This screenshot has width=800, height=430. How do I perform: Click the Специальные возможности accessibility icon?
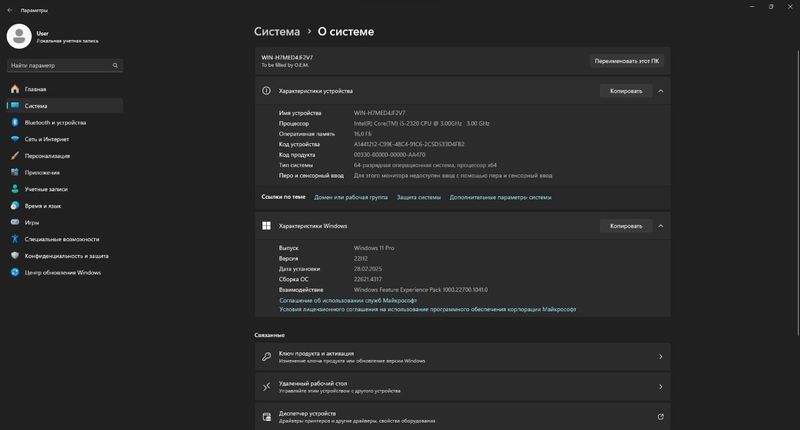(x=15, y=239)
